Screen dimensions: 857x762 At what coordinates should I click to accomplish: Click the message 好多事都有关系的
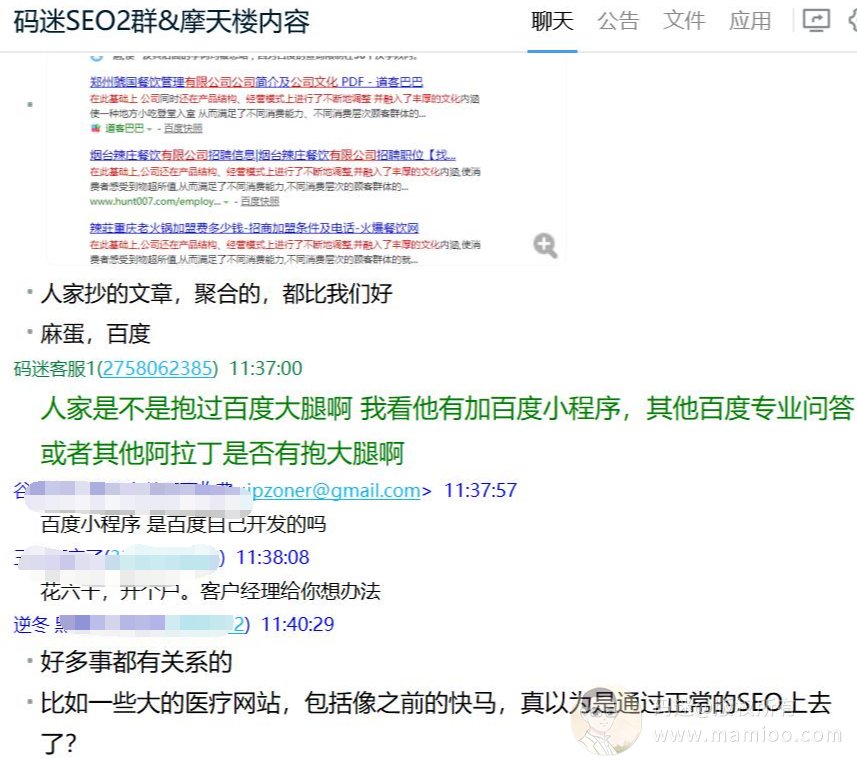point(136,662)
